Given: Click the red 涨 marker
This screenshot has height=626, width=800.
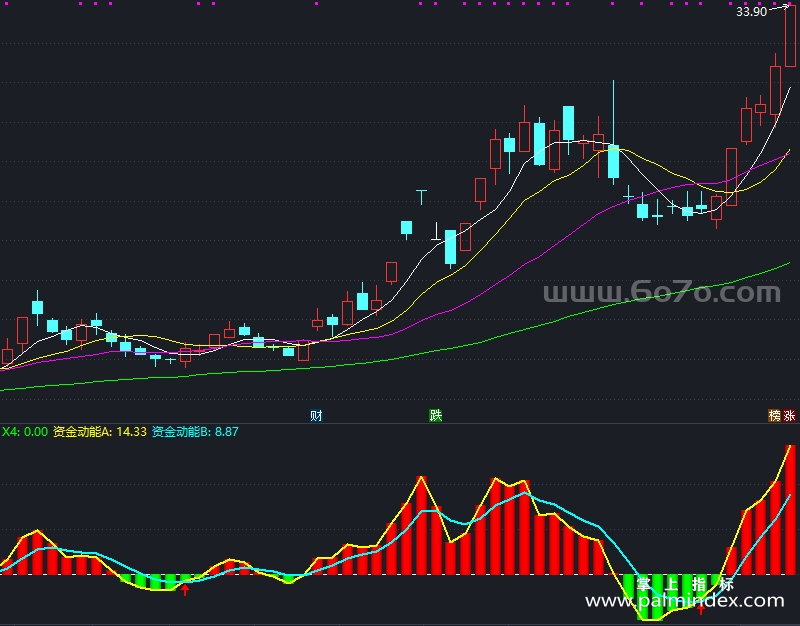Looking at the screenshot, I should (789, 416).
